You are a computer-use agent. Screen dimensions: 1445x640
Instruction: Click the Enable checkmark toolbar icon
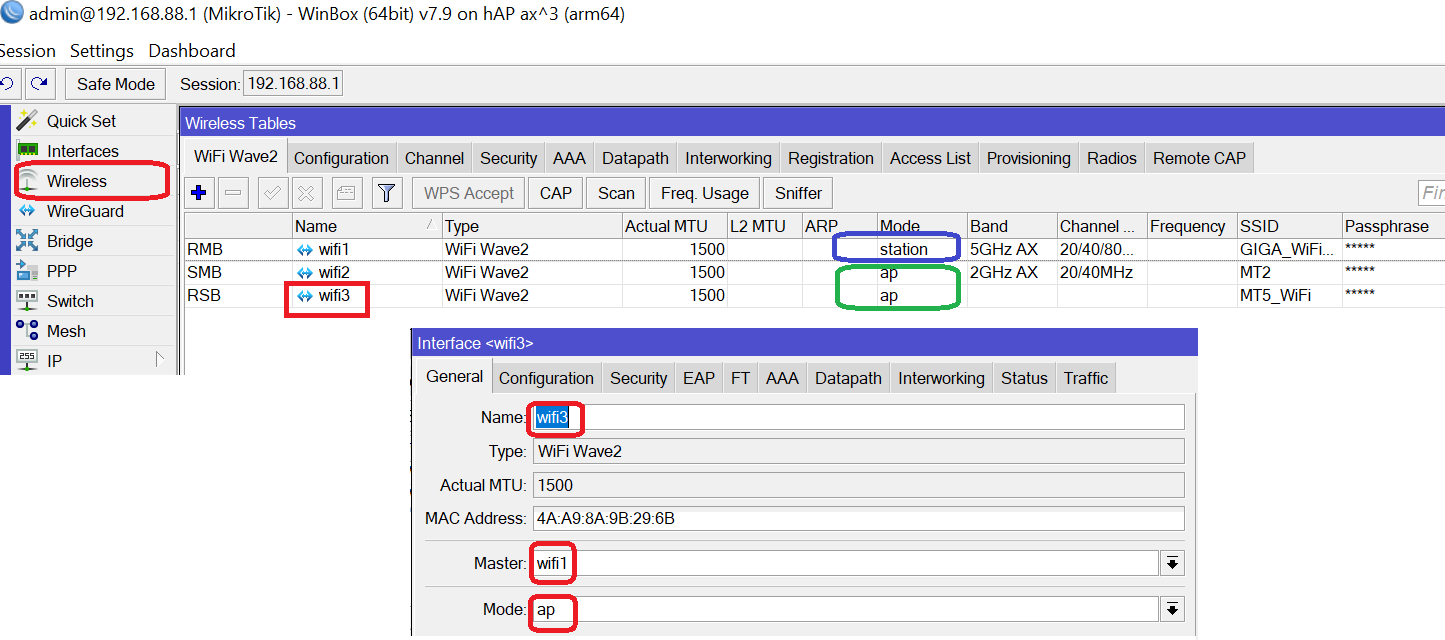pos(272,193)
